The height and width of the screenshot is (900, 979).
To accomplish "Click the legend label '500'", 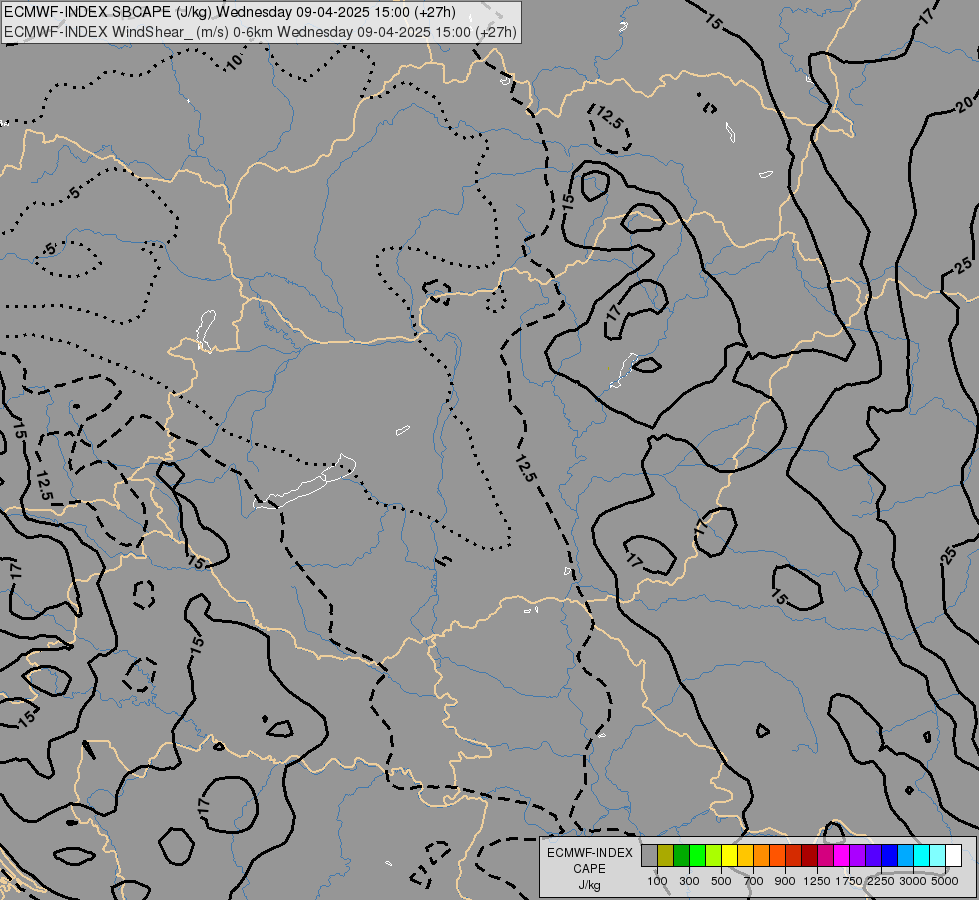I will point(721,881).
